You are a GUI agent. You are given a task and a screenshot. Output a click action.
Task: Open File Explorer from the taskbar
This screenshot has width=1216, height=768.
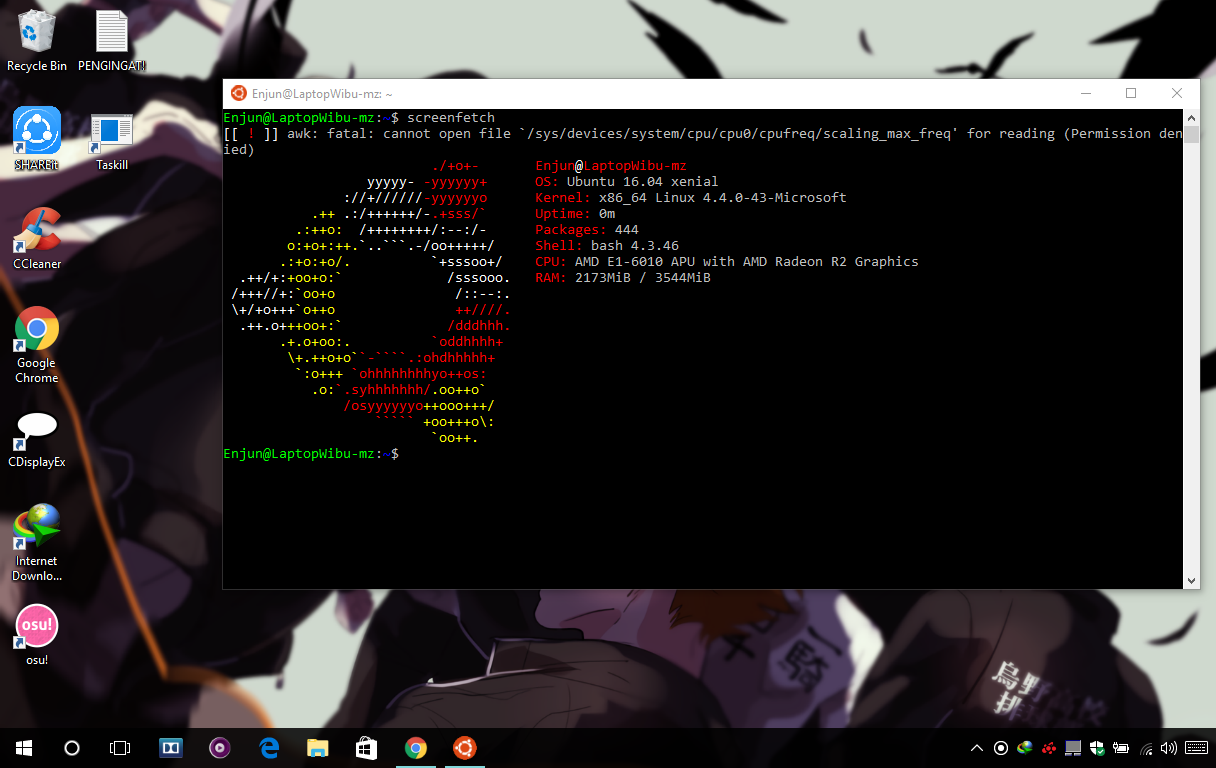coord(318,747)
